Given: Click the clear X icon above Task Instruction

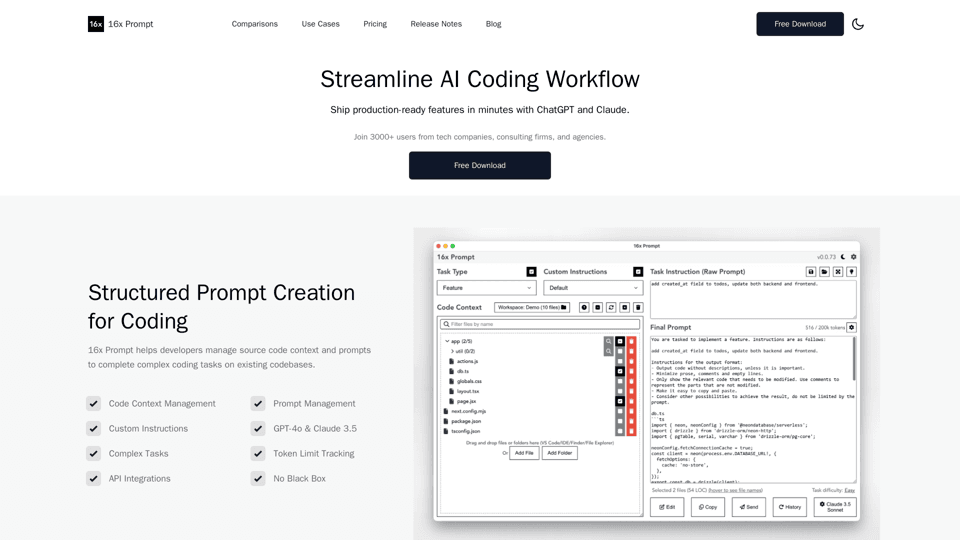Looking at the screenshot, I should 838,271.
